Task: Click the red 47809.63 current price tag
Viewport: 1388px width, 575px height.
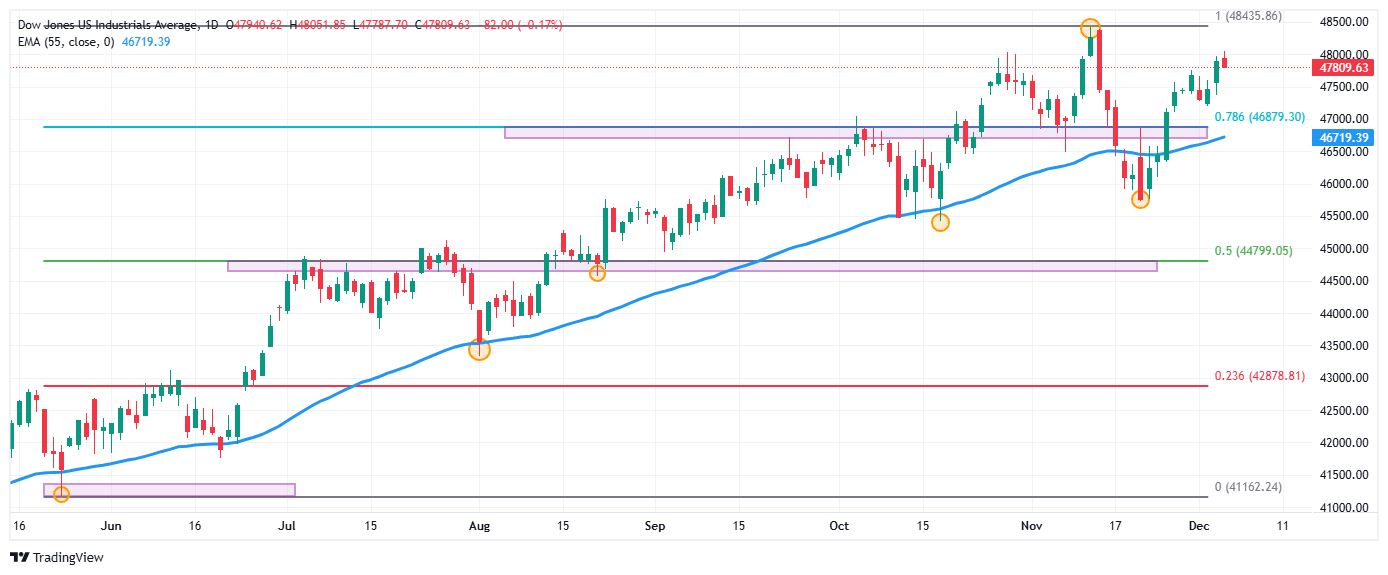Action: (x=1343, y=68)
